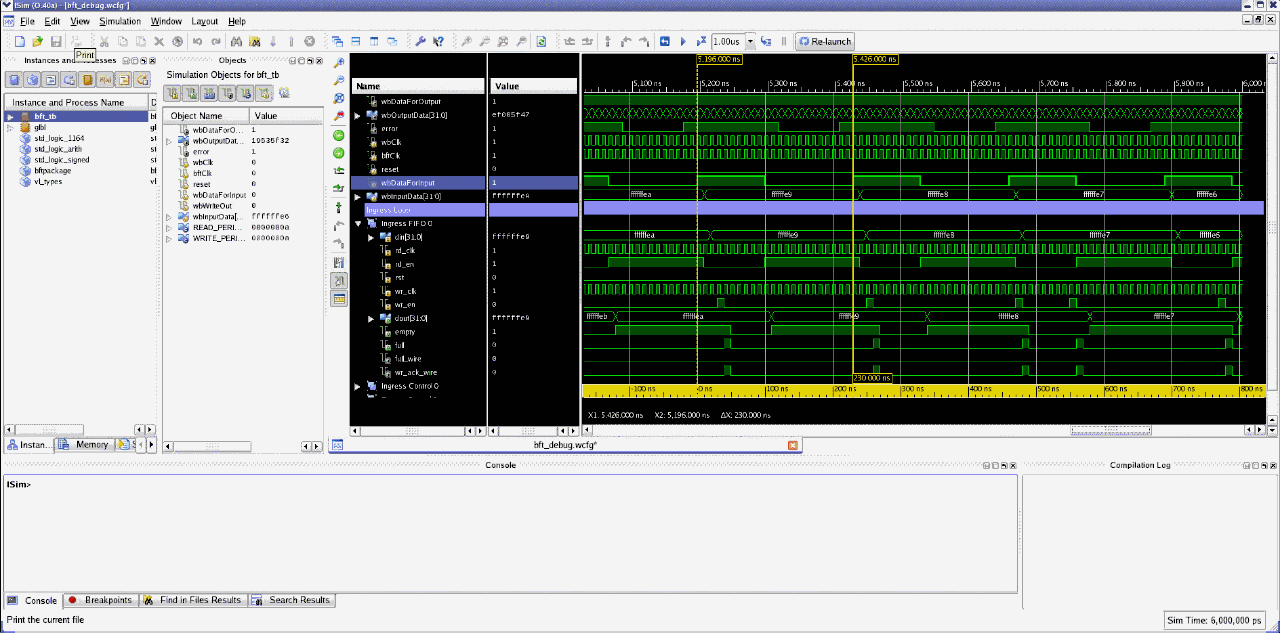
Task: Expand the bft_tb instance tree node
Action: [10, 116]
